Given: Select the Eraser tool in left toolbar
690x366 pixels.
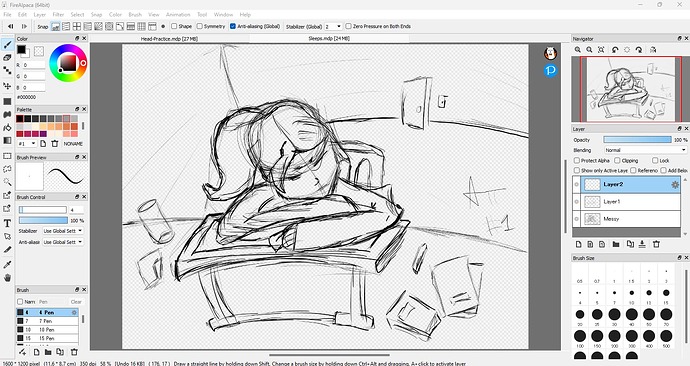Looking at the screenshot, I should click(7, 57).
